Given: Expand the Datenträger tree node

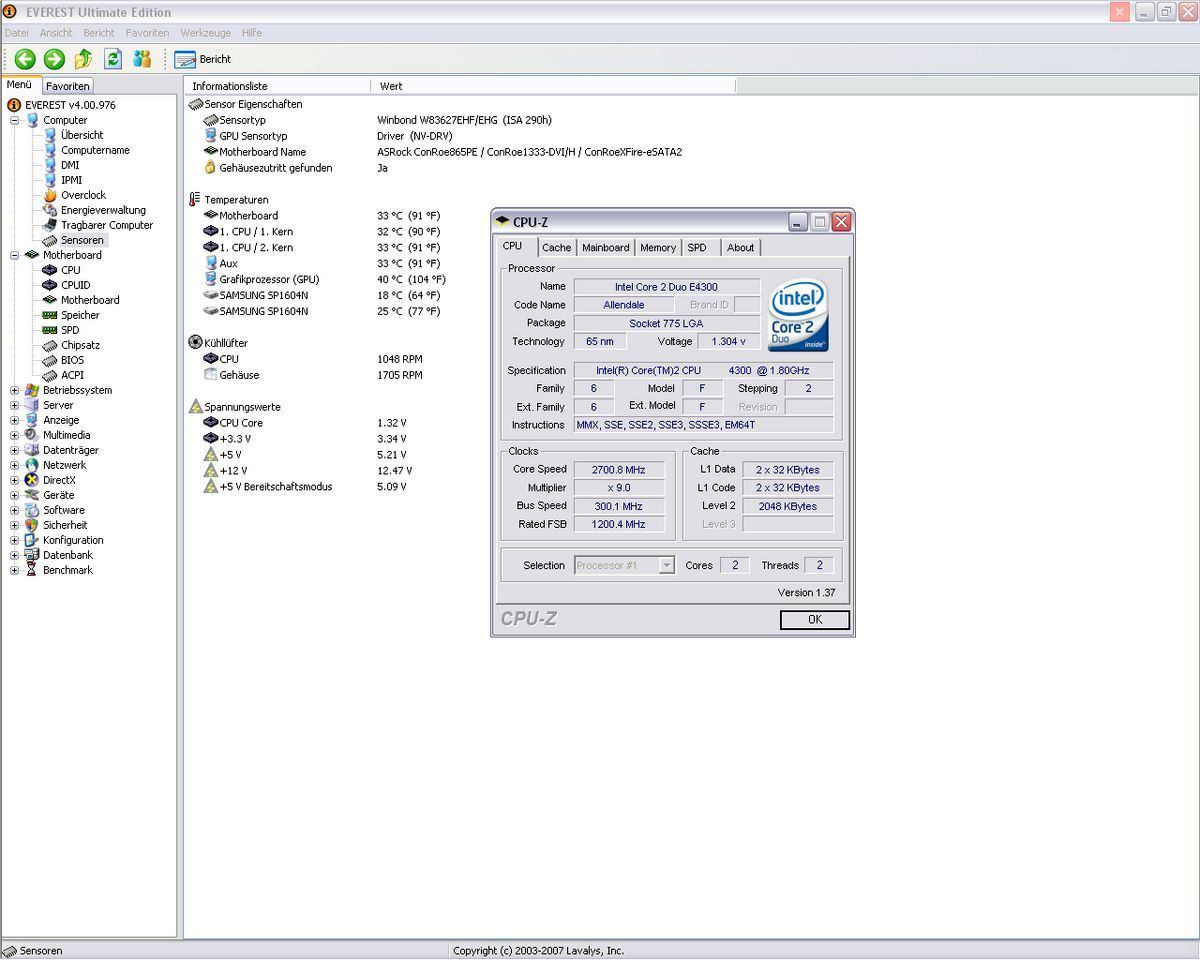Looking at the screenshot, I should pos(15,450).
